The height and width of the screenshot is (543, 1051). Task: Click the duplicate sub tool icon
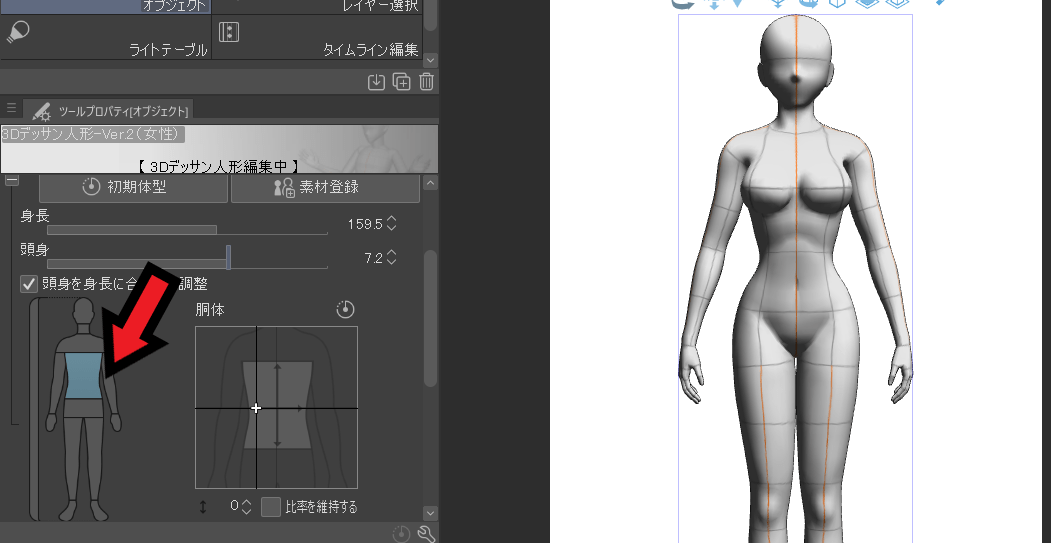pyautogui.click(x=401, y=82)
